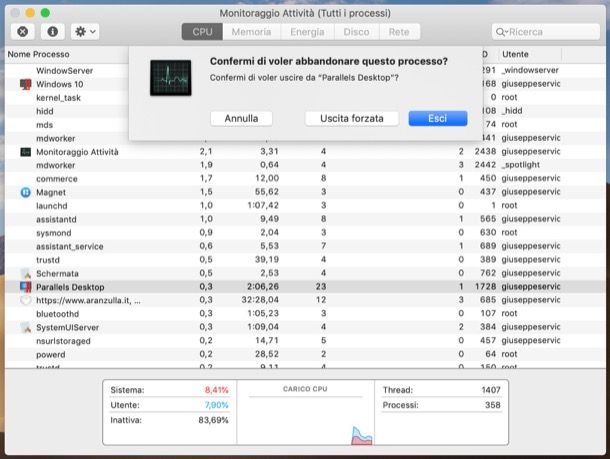610x459 pixels.
Task: Switch to the Rete tab
Action: pos(399,32)
